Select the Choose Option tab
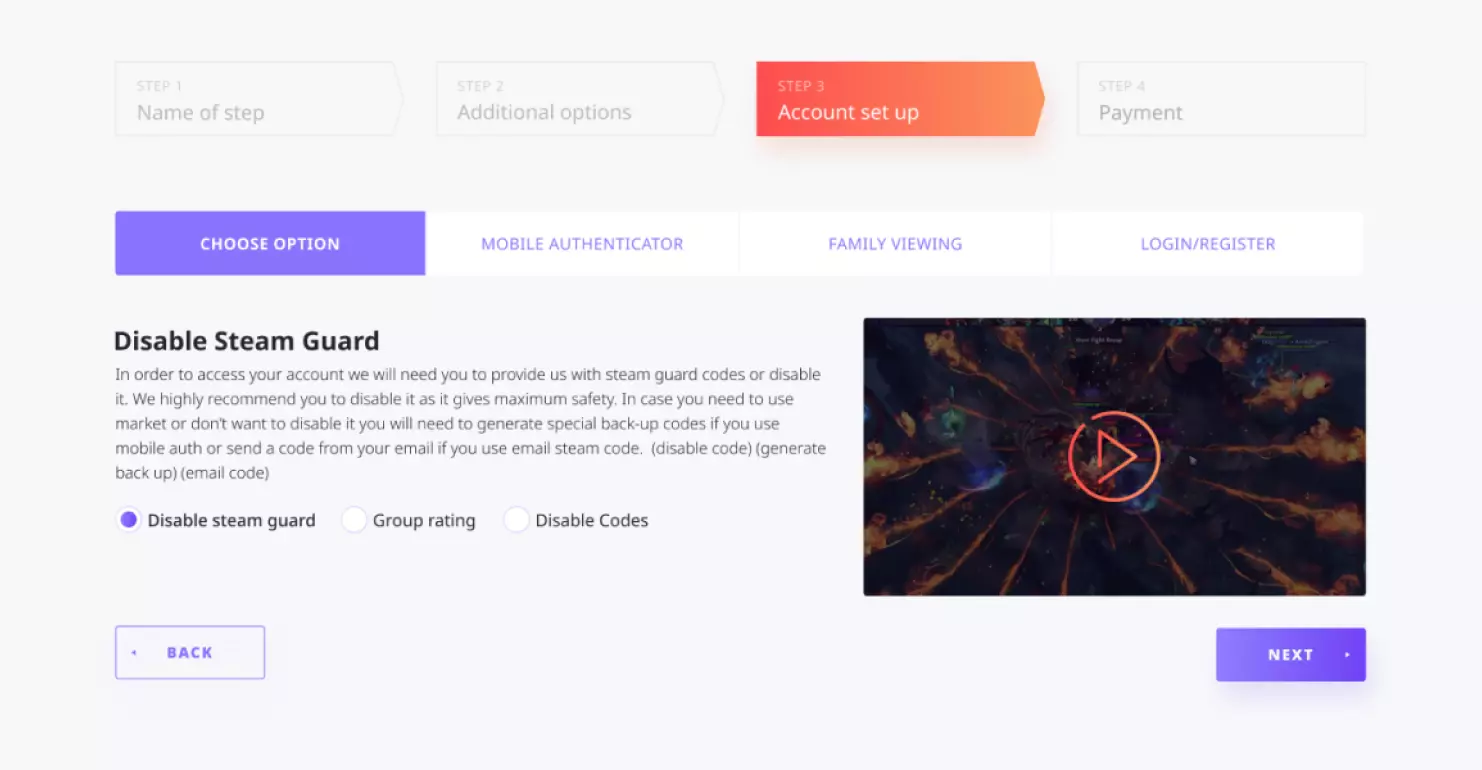The width and height of the screenshot is (1482, 770). pyautogui.click(x=270, y=244)
